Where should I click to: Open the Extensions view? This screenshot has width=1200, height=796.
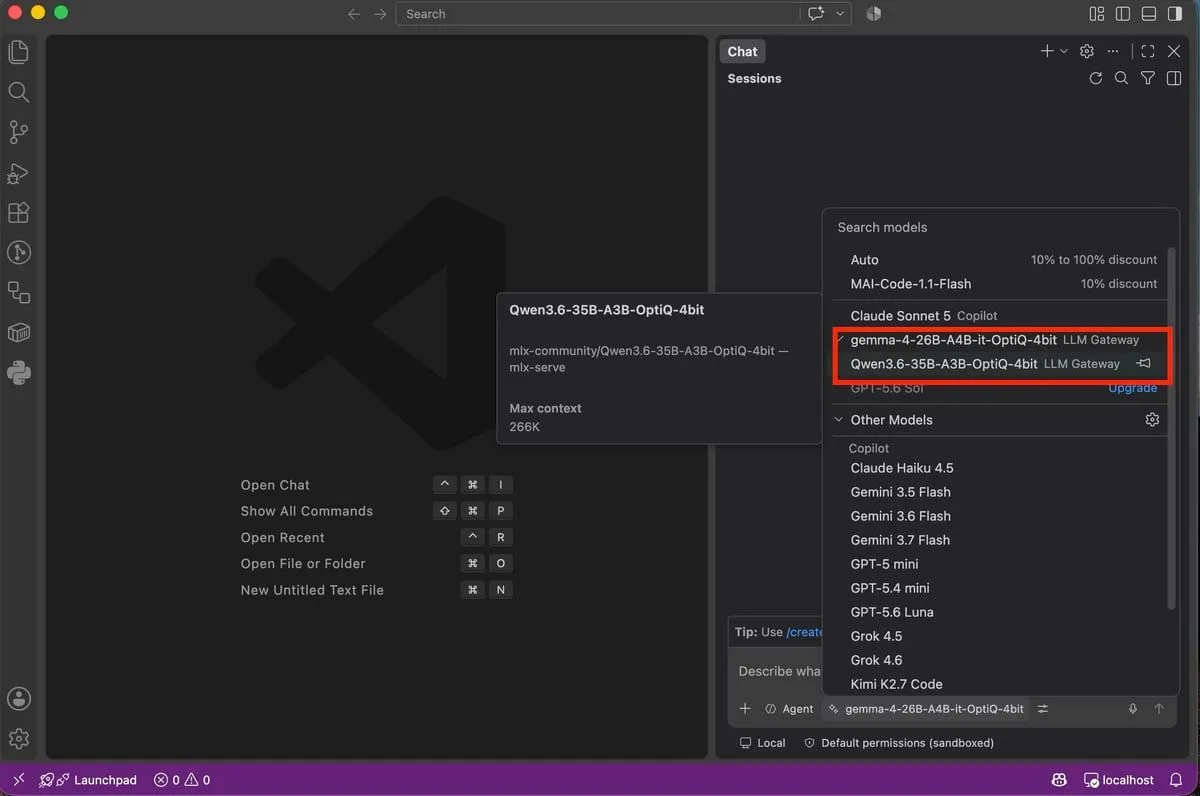tap(18, 212)
